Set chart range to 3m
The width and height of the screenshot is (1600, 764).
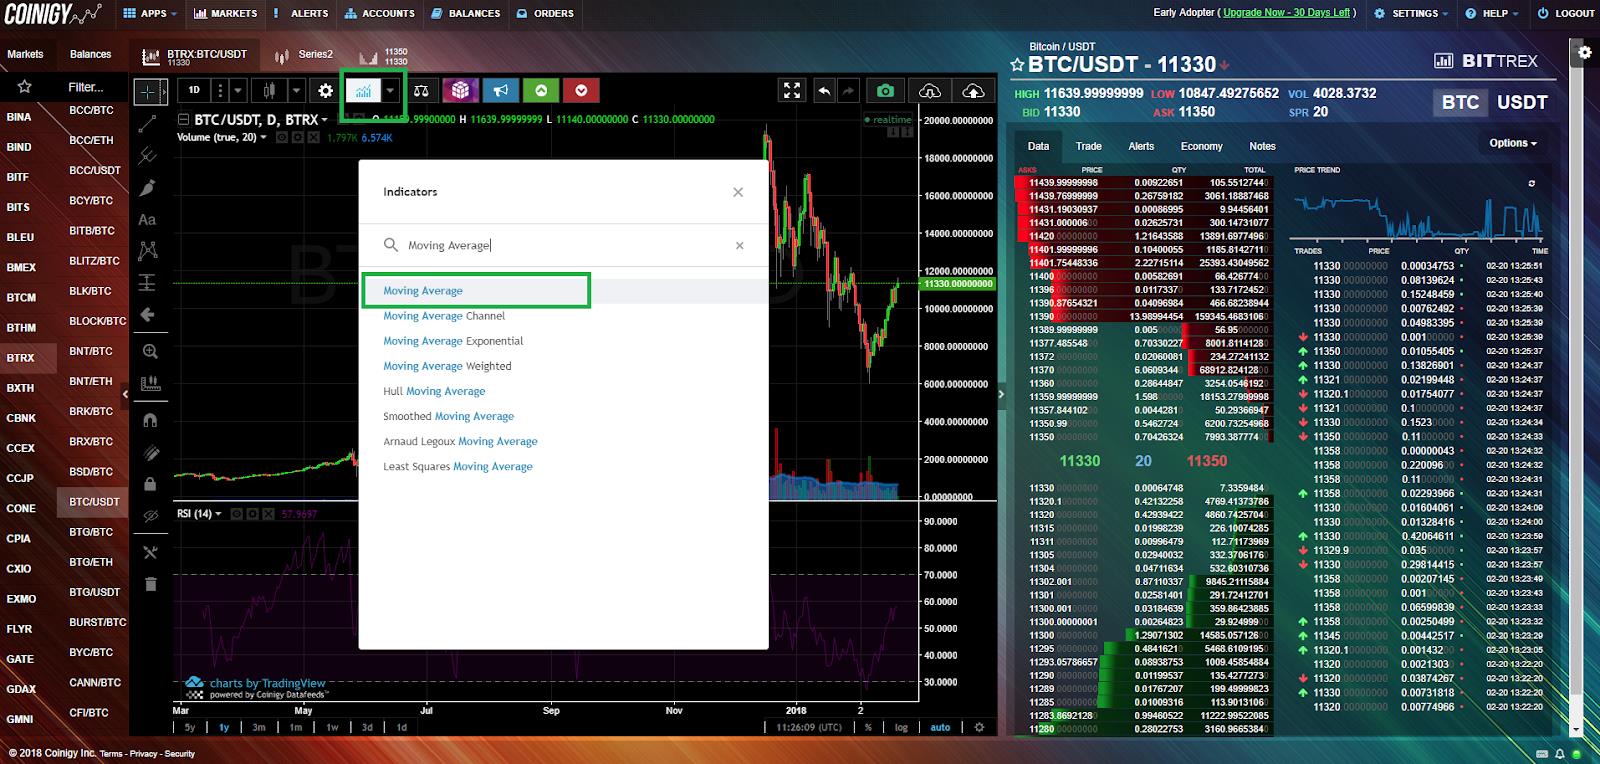pyautogui.click(x=259, y=727)
